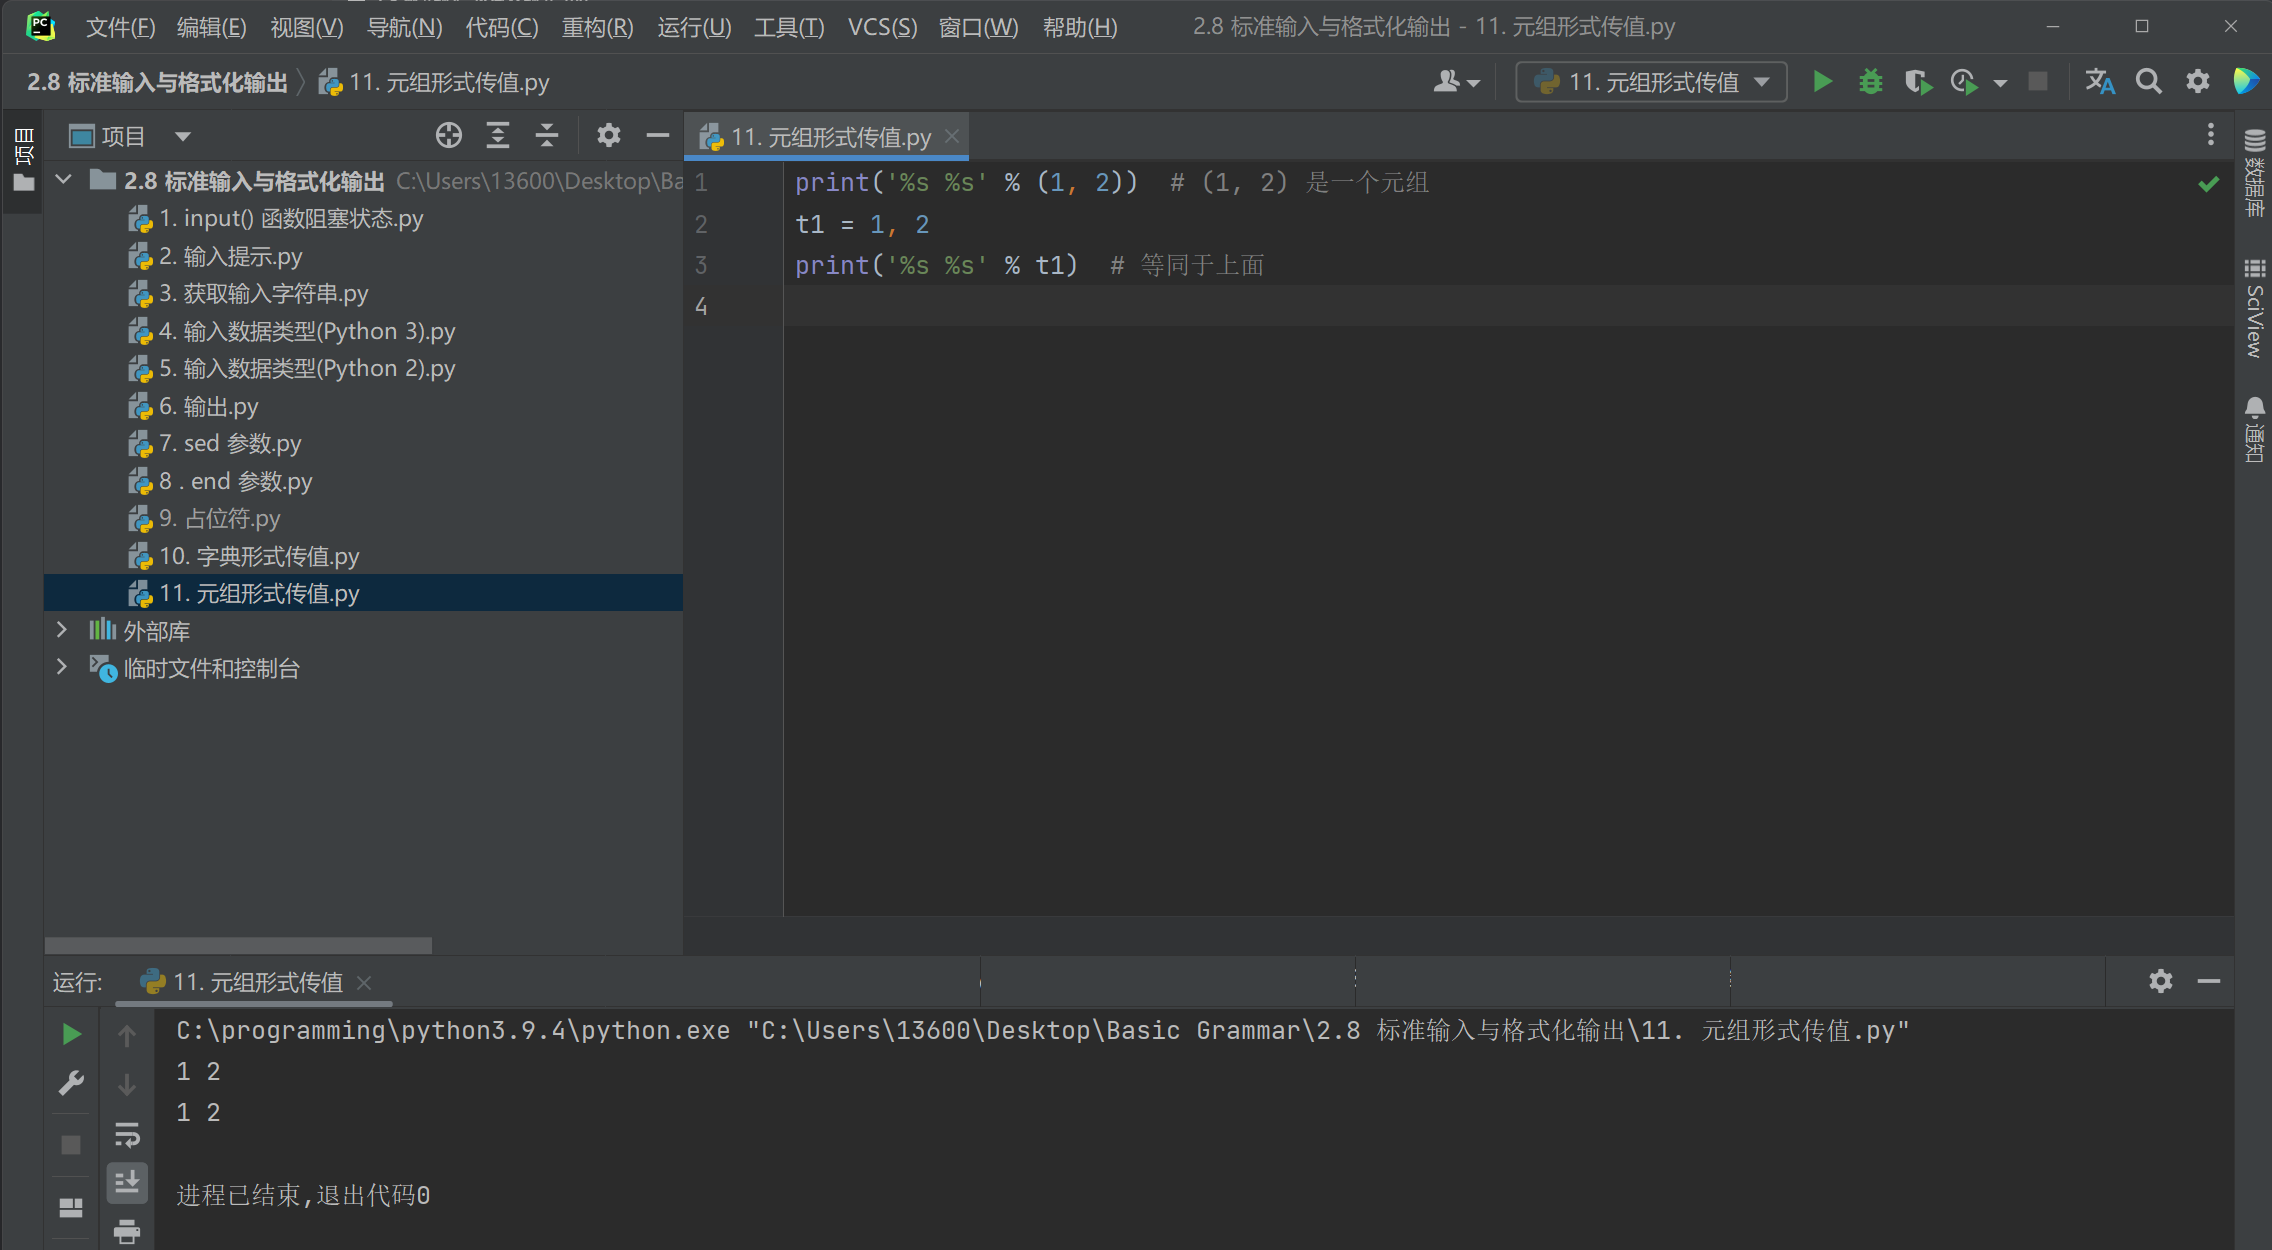Open the 编辑(E) menu

coord(211,27)
